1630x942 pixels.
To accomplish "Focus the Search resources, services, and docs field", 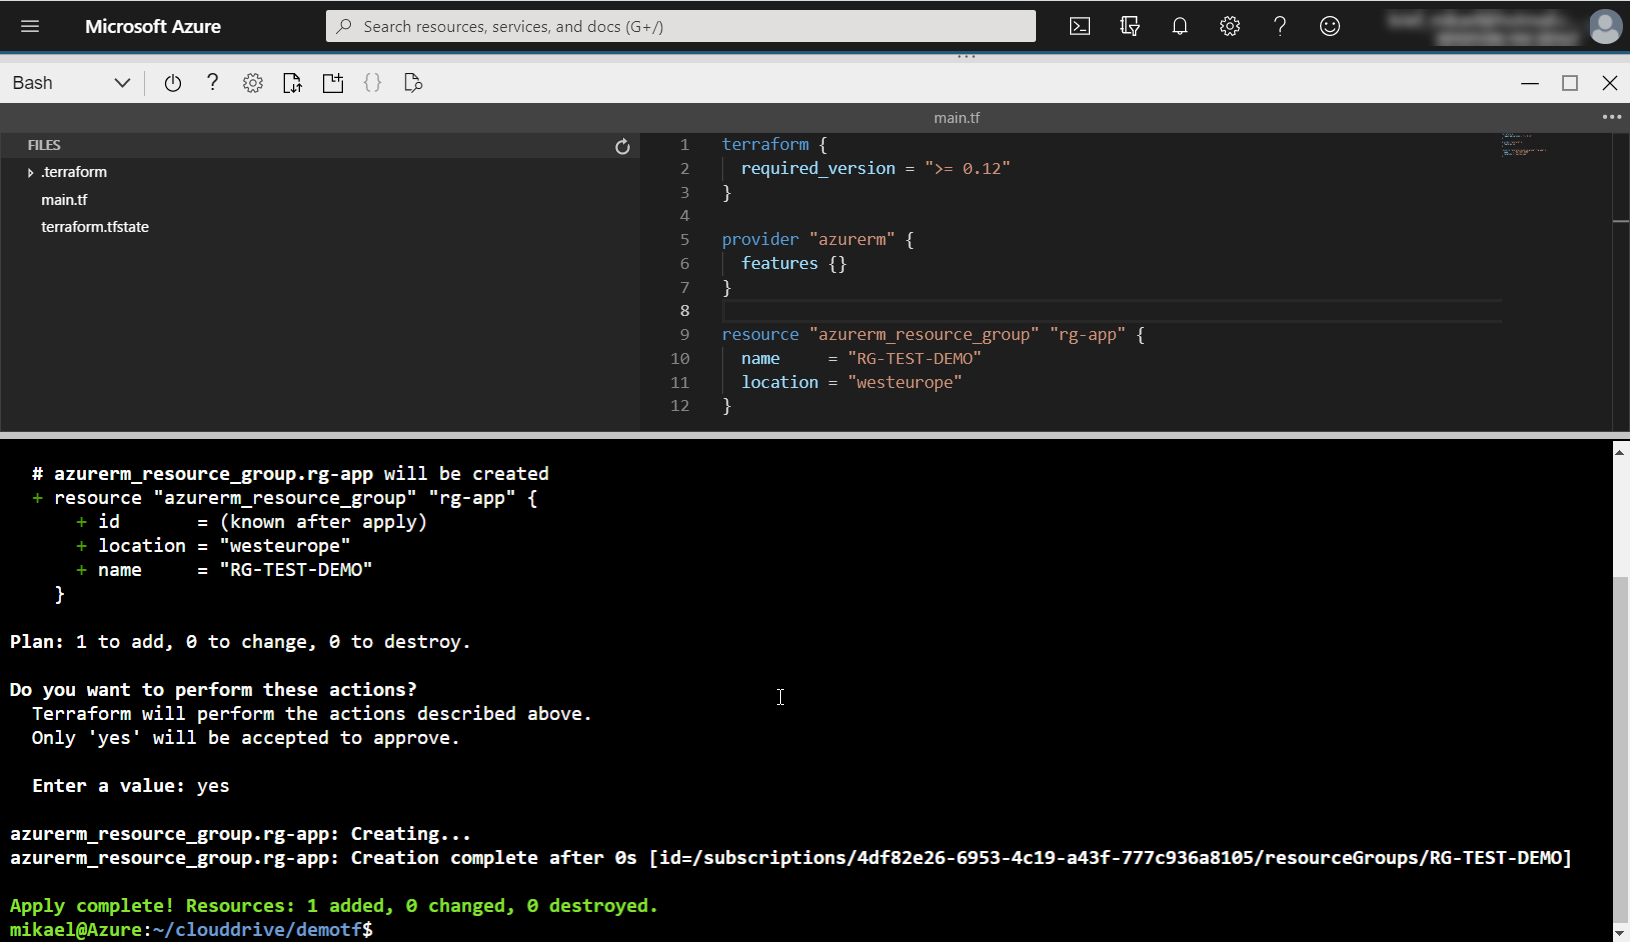I will coord(680,27).
